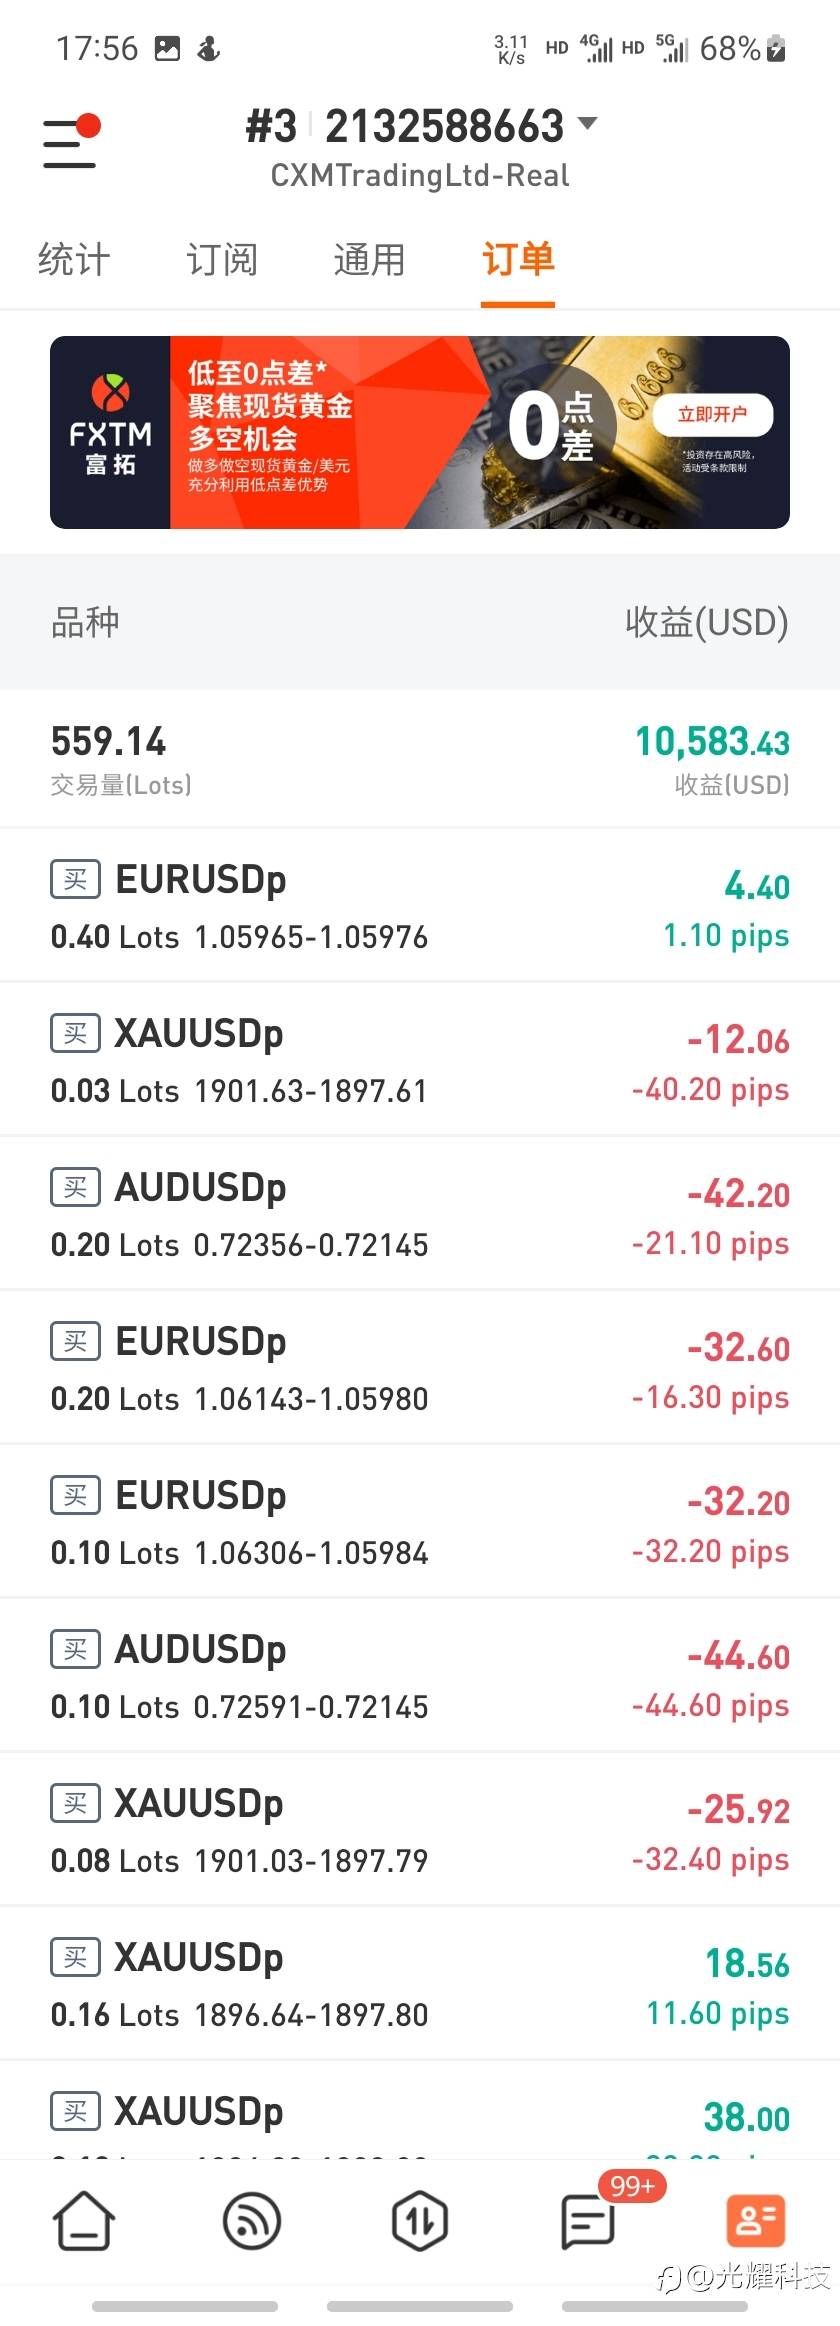Tap the home icon in bottom navigation
This screenshot has height=2326, width=840.
84,2221
